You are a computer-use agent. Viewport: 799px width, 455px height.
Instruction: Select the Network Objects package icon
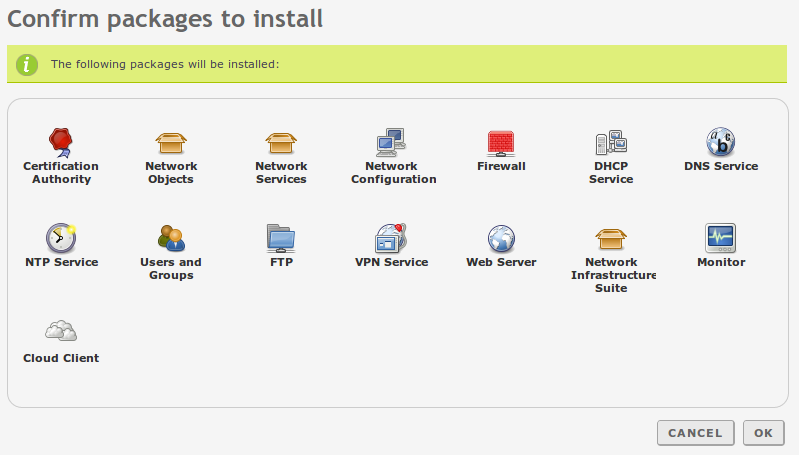(171, 142)
